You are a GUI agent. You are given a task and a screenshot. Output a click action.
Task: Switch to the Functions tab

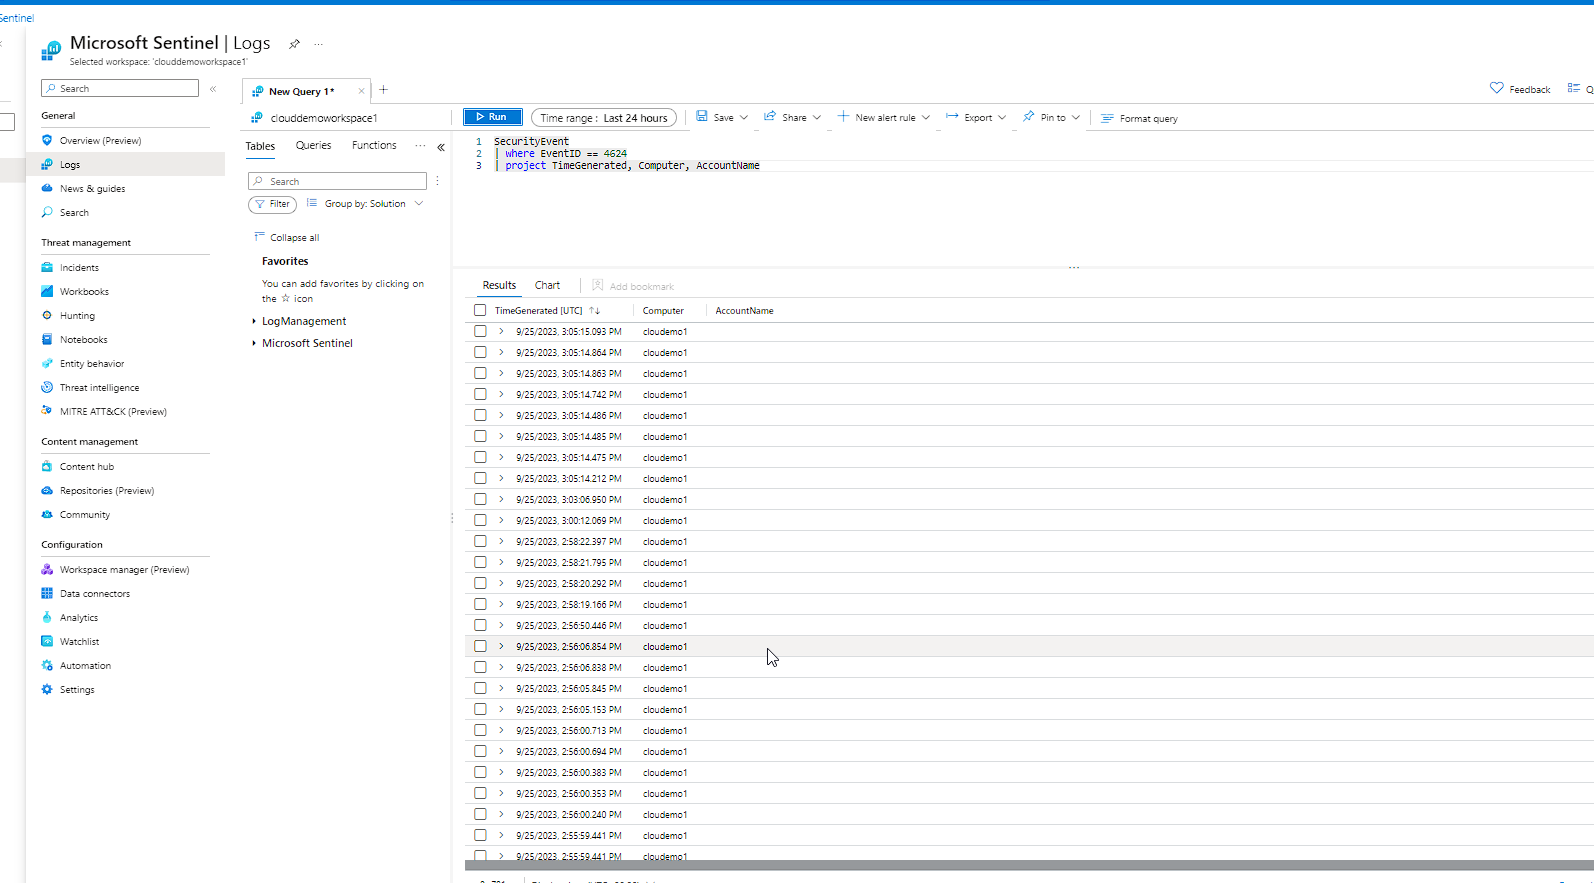[x=374, y=146]
